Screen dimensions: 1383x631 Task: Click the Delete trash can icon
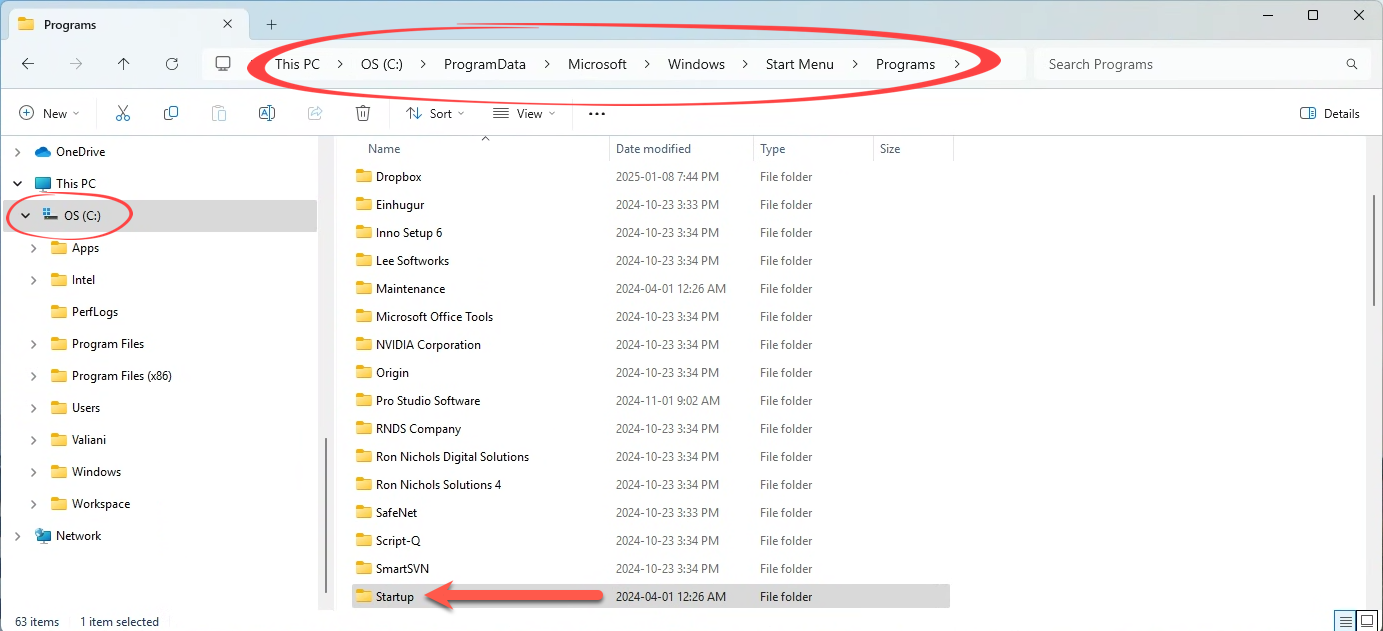[x=363, y=114]
